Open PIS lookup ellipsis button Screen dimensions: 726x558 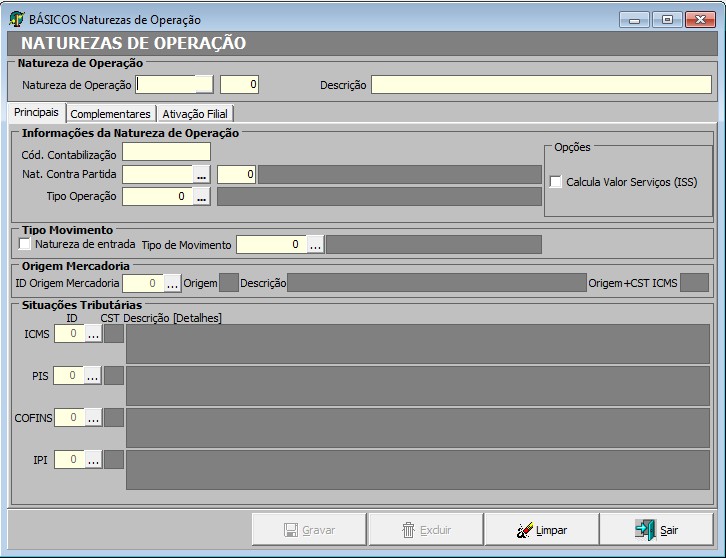pyautogui.click(x=92, y=376)
